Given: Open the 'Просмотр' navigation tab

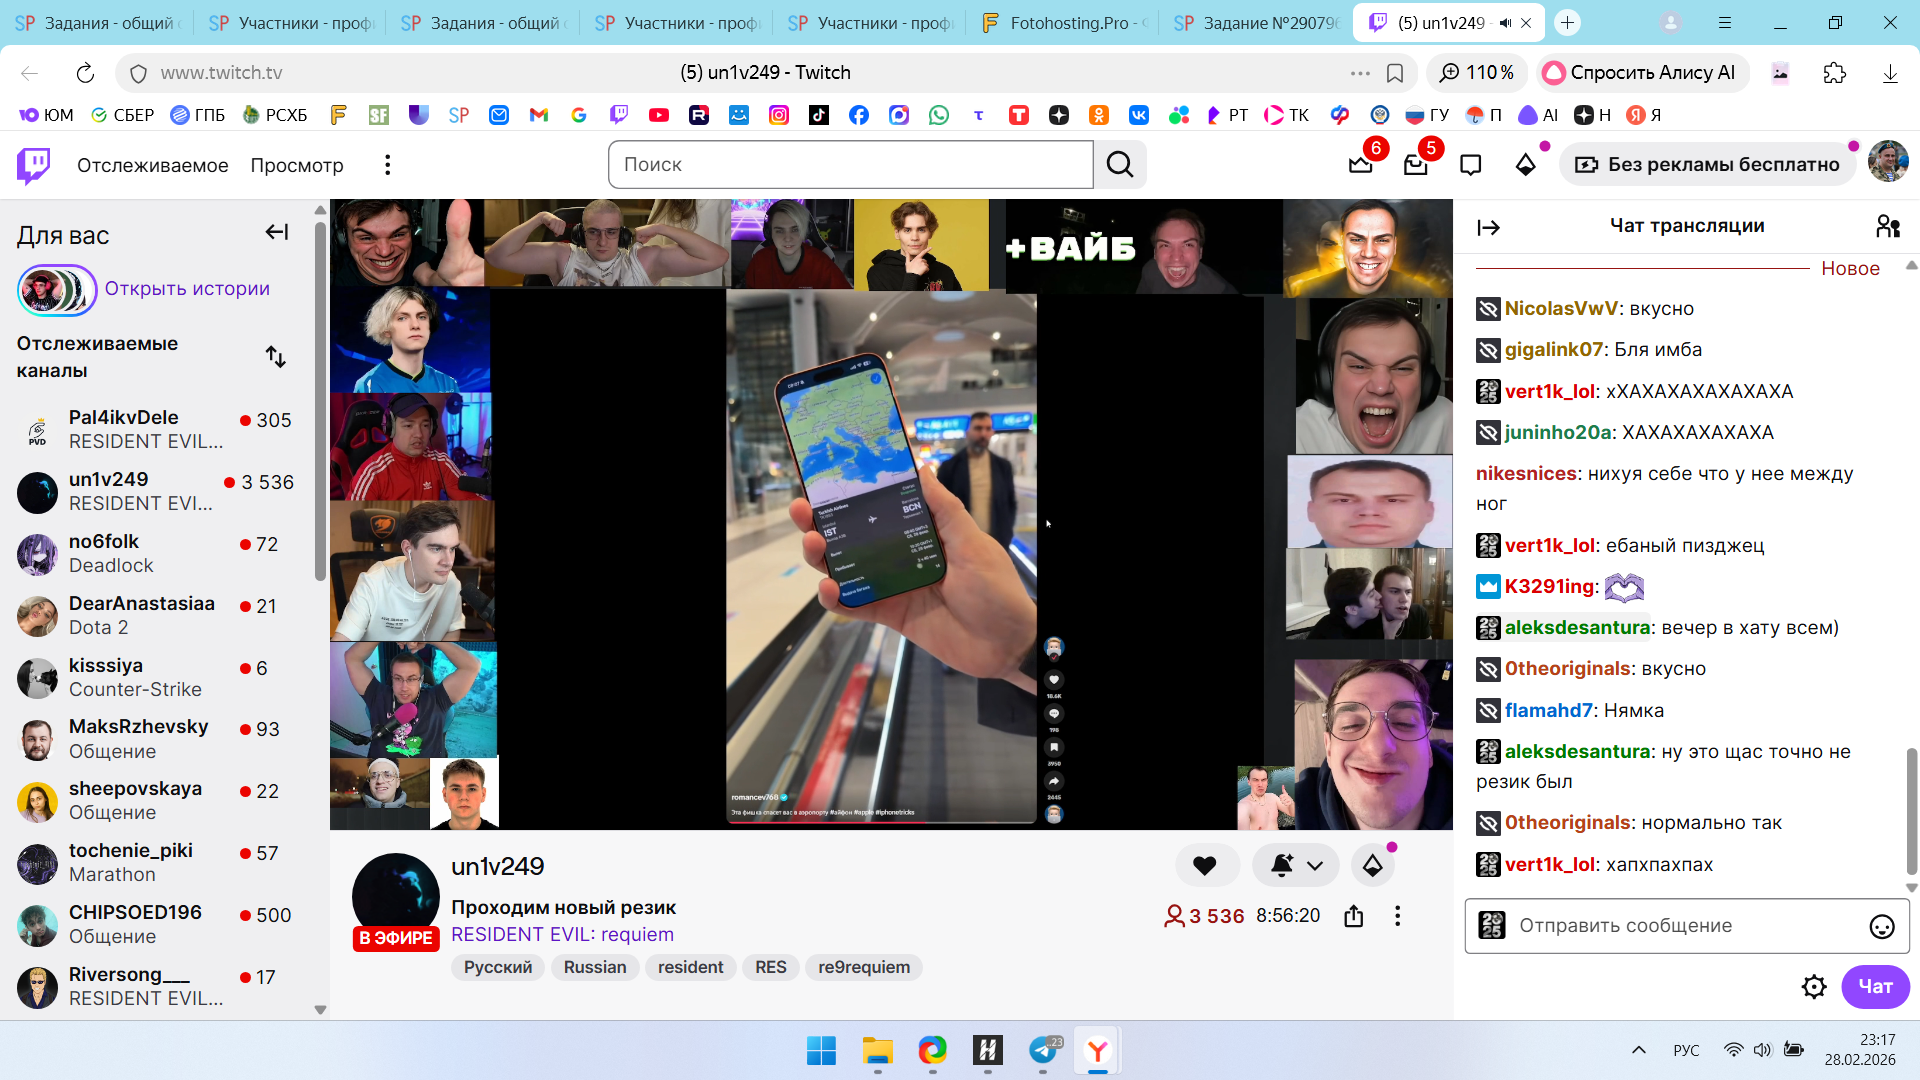Looking at the screenshot, I should coord(296,165).
